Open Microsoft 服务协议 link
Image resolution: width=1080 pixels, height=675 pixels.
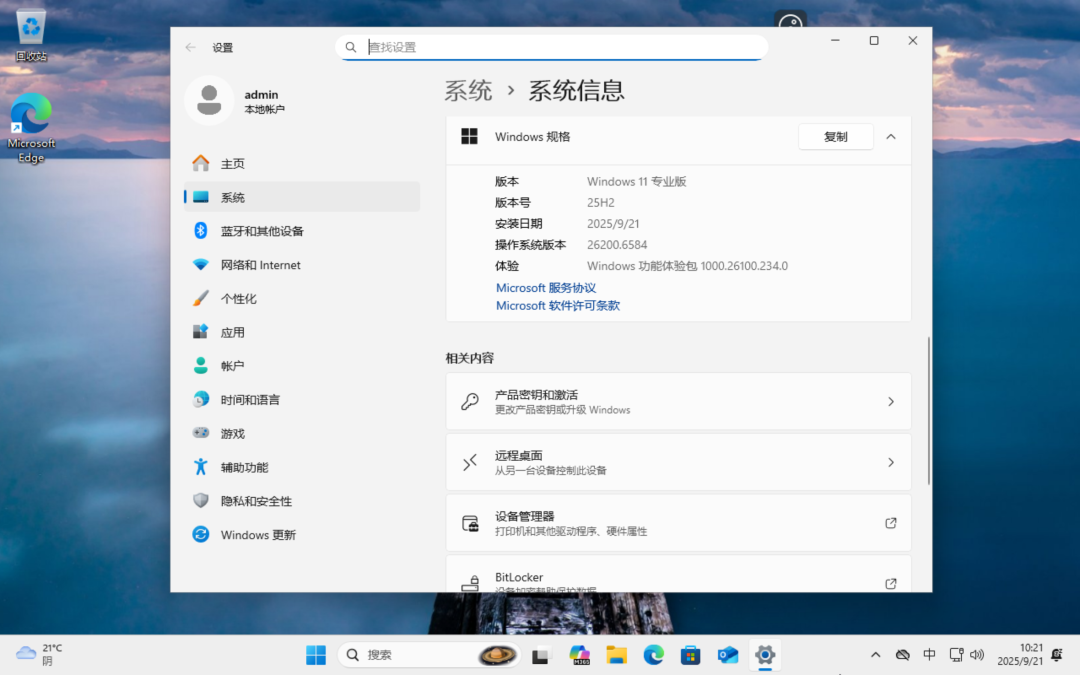(546, 288)
